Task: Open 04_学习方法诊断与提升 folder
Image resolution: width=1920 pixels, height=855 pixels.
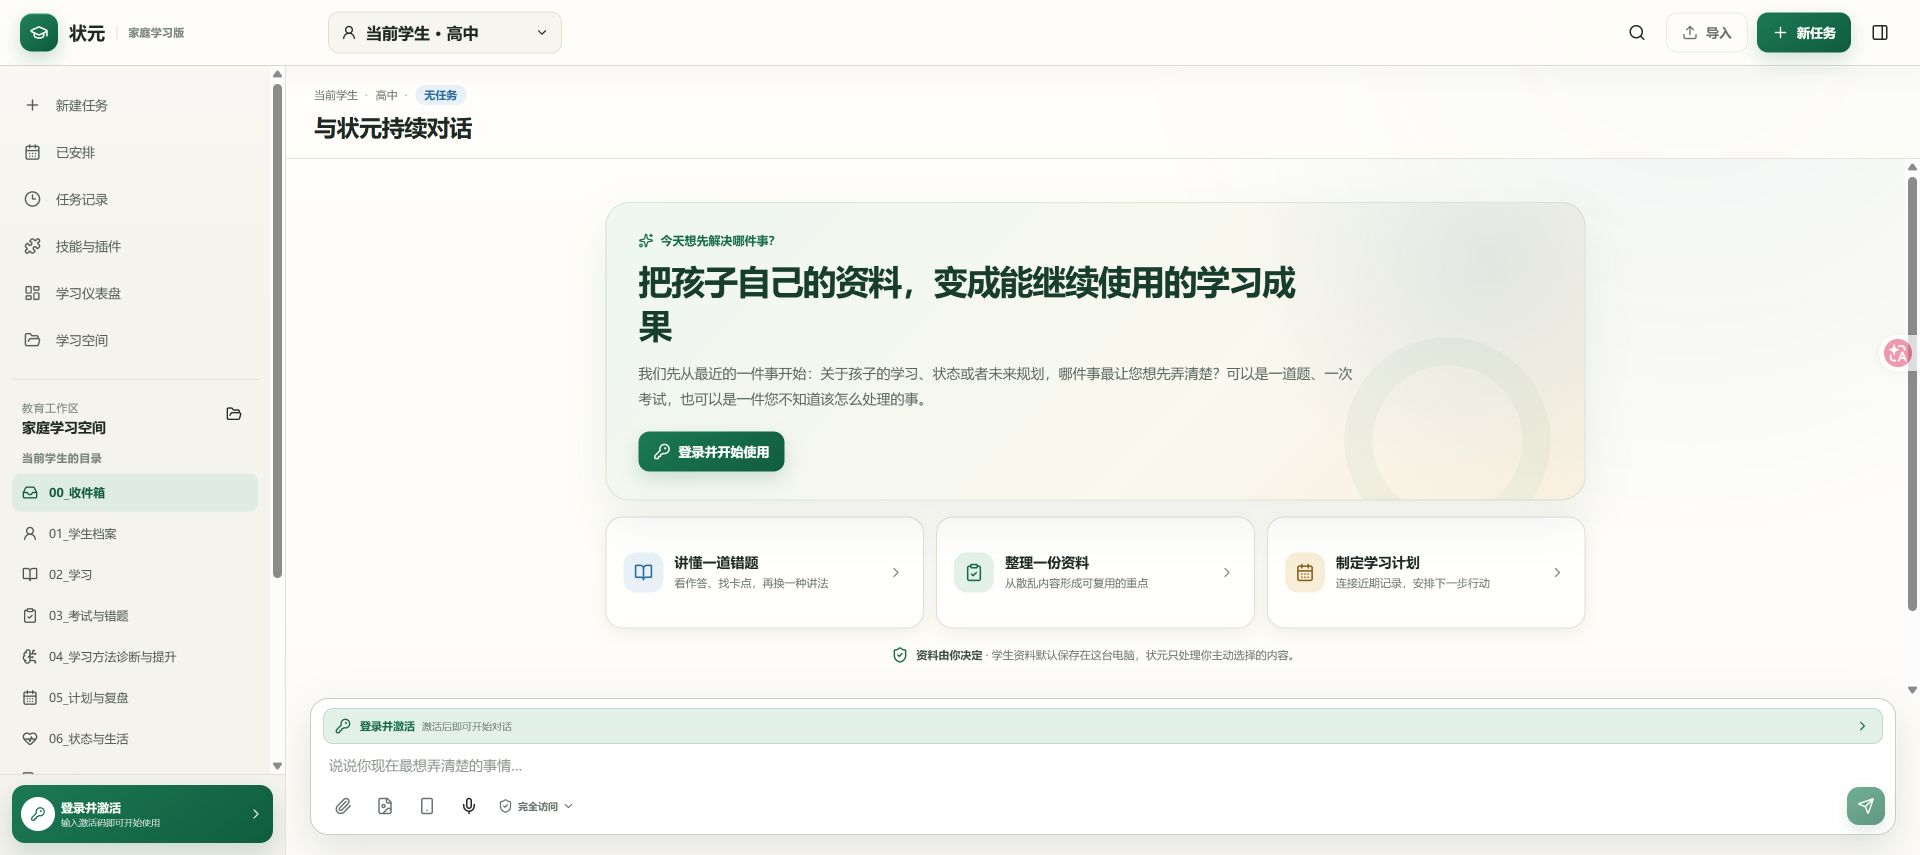Action: point(135,657)
